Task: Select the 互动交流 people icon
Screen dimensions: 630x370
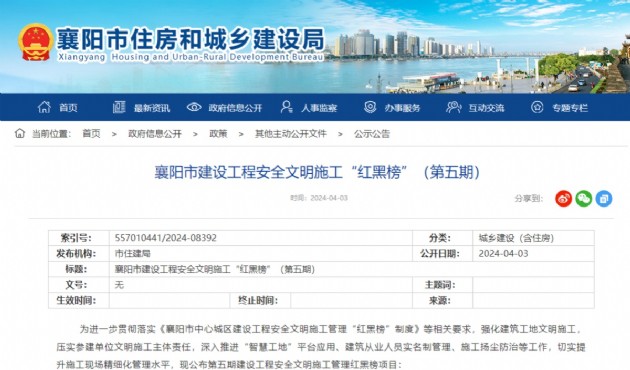Action: point(454,107)
